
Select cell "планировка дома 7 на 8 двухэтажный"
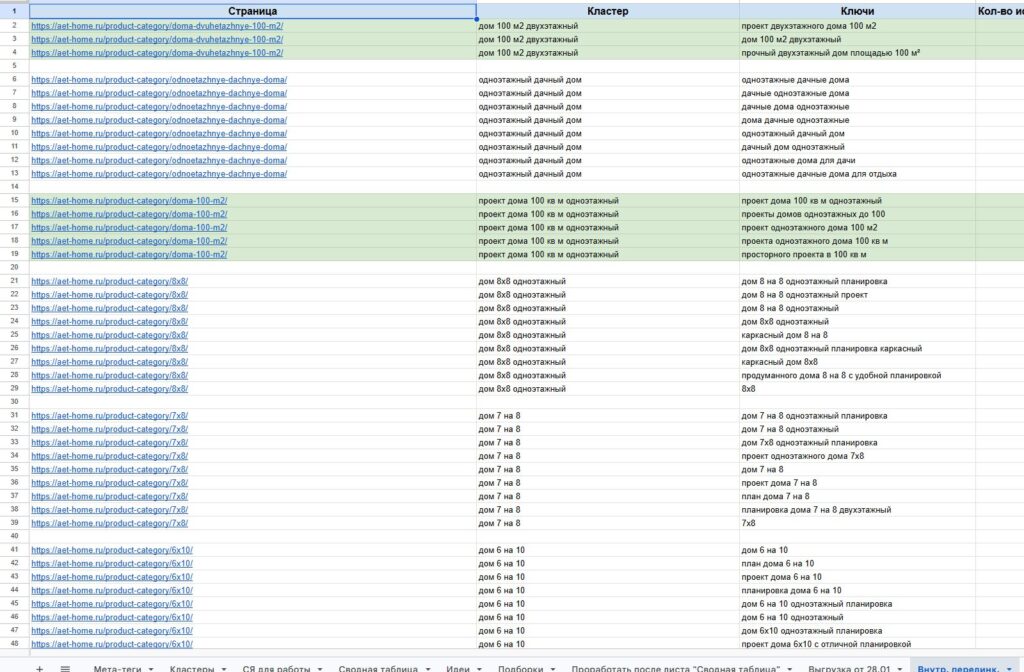(x=857, y=509)
